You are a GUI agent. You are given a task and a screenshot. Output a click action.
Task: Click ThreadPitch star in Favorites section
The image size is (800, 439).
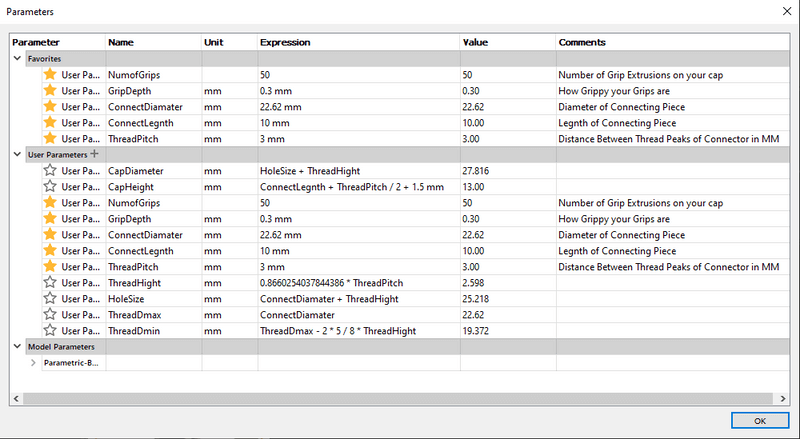click(49, 138)
